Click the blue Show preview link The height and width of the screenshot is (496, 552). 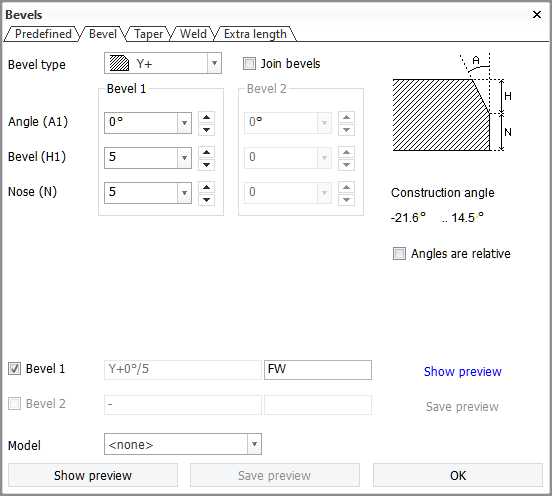(x=463, y=371)
